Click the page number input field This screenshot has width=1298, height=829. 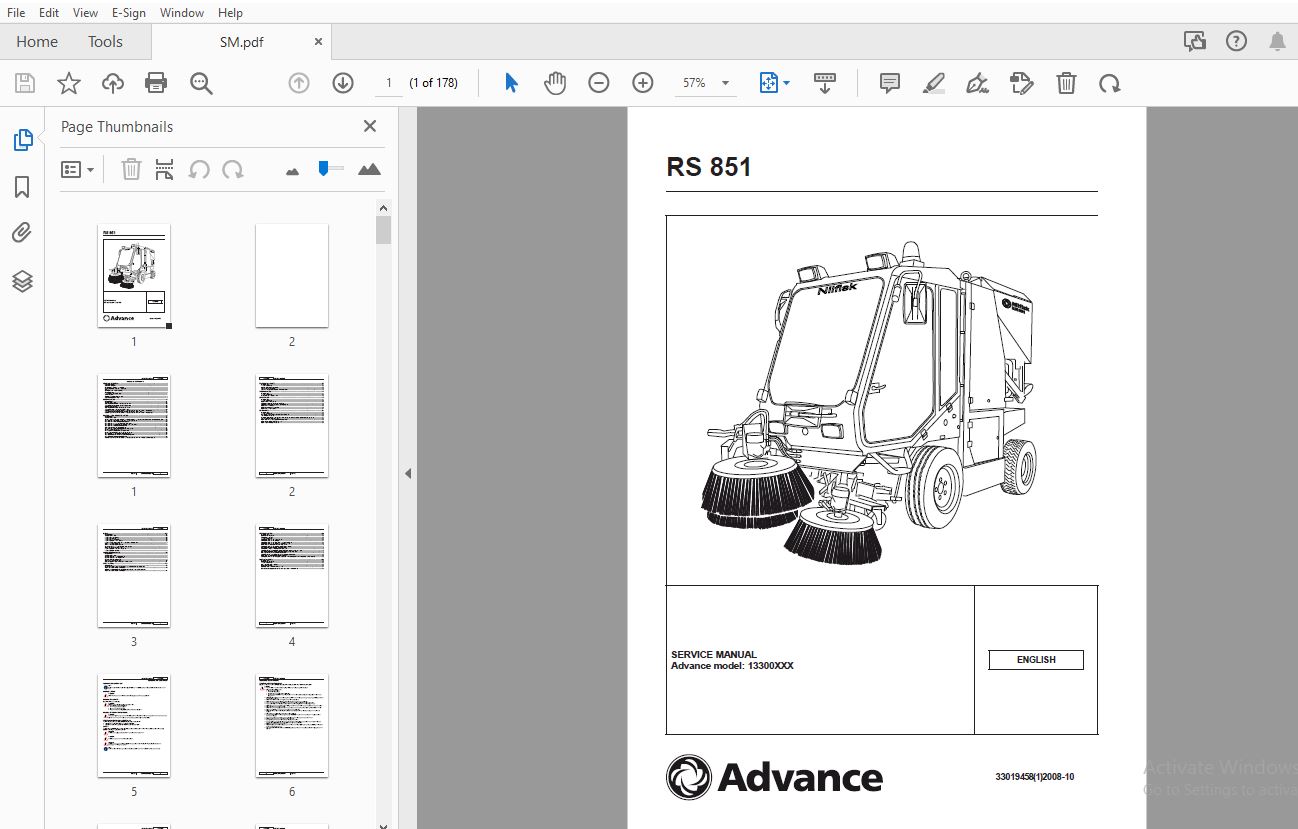[389, 83]
